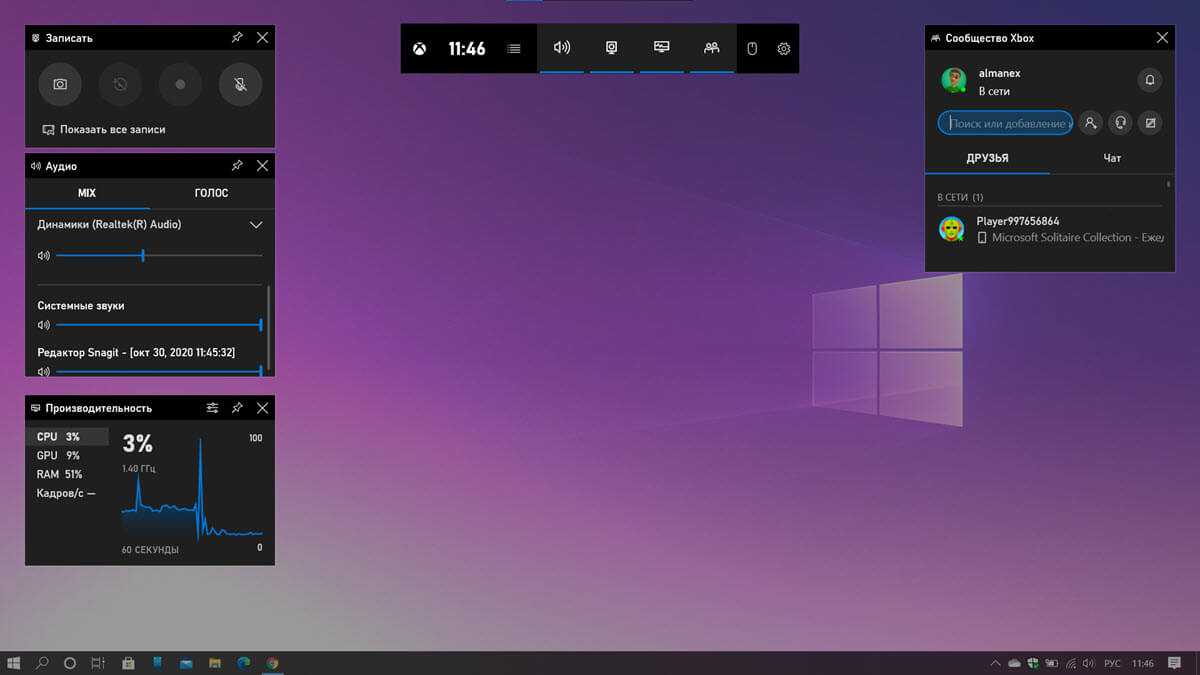Open notifications bell in Xbox Community
Screen dimensions: 1200x675
click(x=1150, y=80)
